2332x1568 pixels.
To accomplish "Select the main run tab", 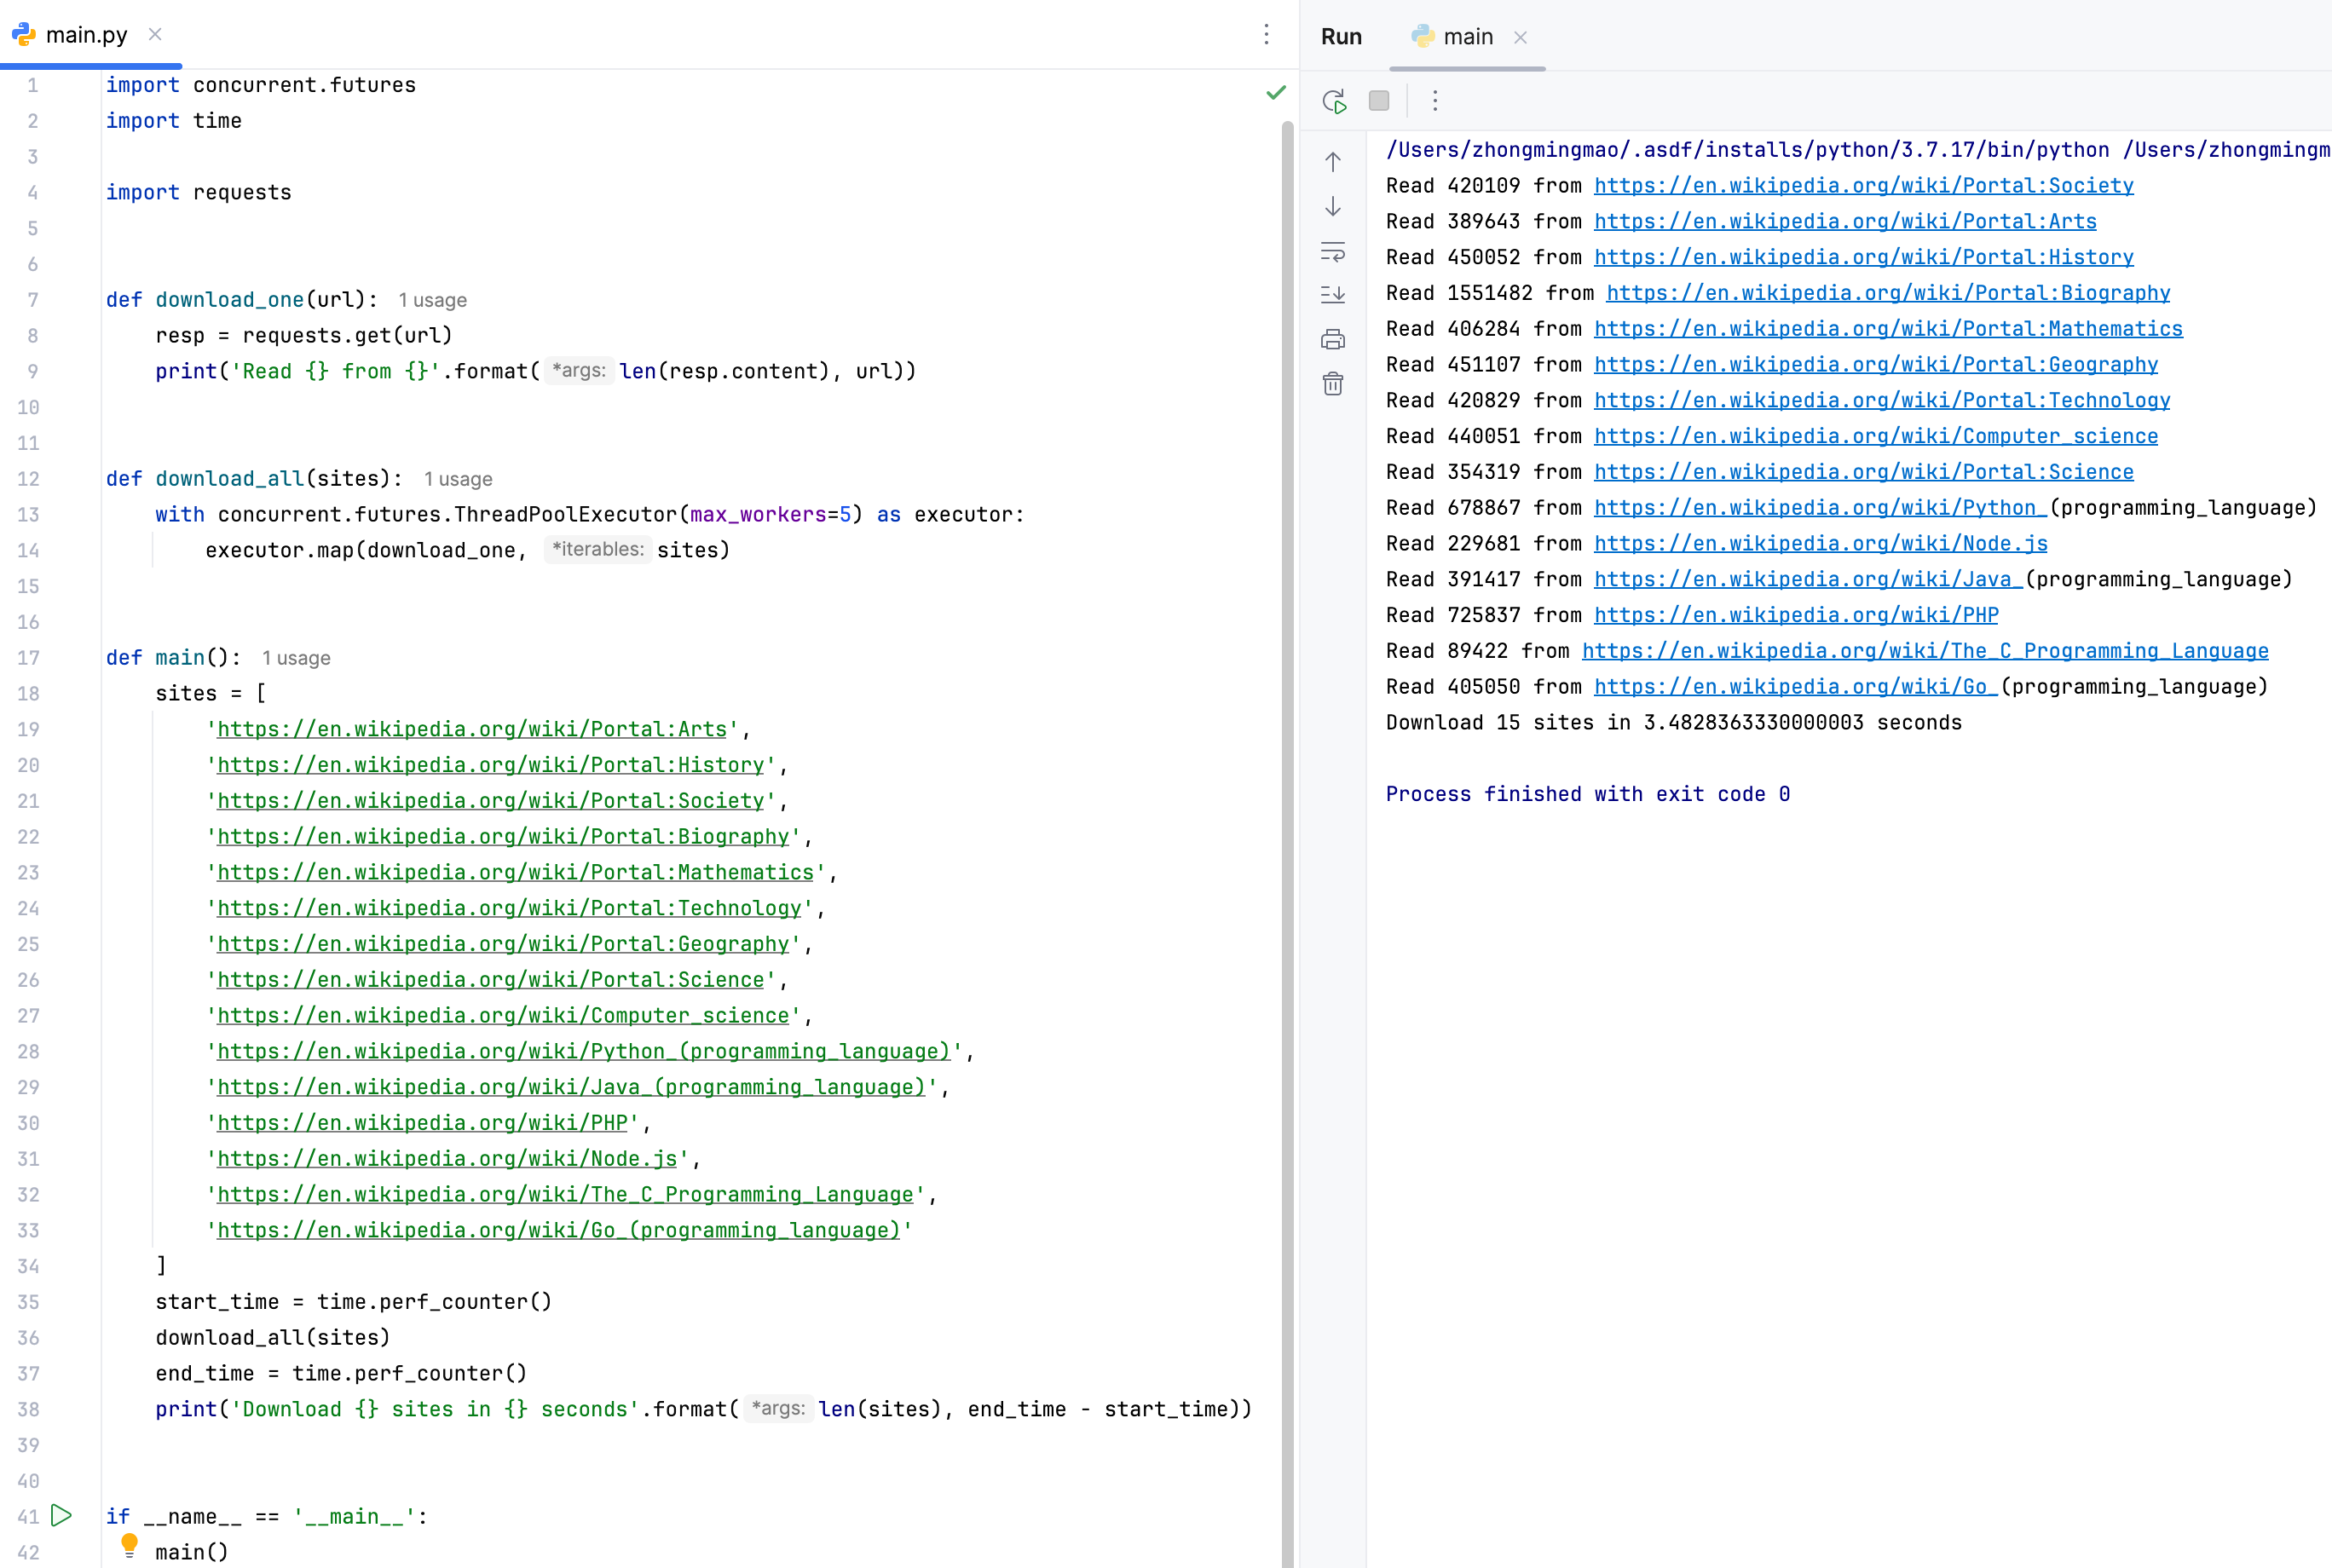I will (1467, 37).
